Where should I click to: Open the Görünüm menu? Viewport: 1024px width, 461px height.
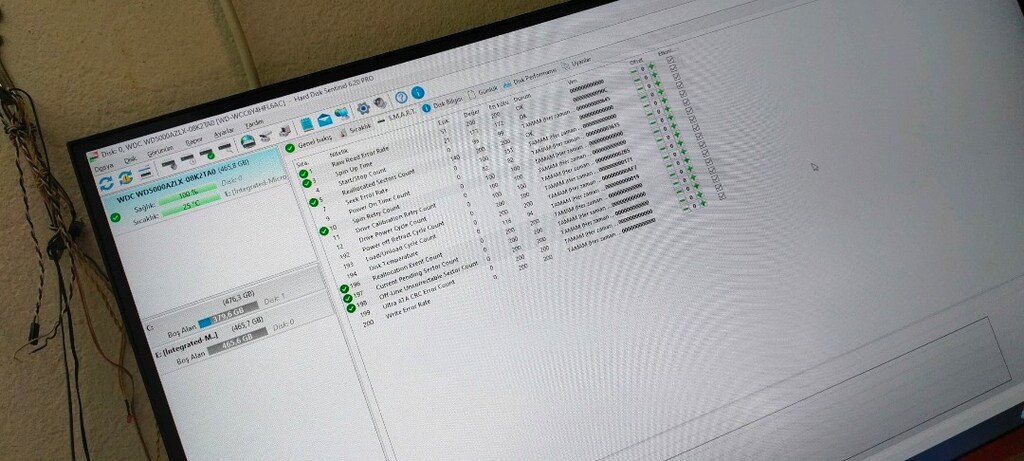160,151
